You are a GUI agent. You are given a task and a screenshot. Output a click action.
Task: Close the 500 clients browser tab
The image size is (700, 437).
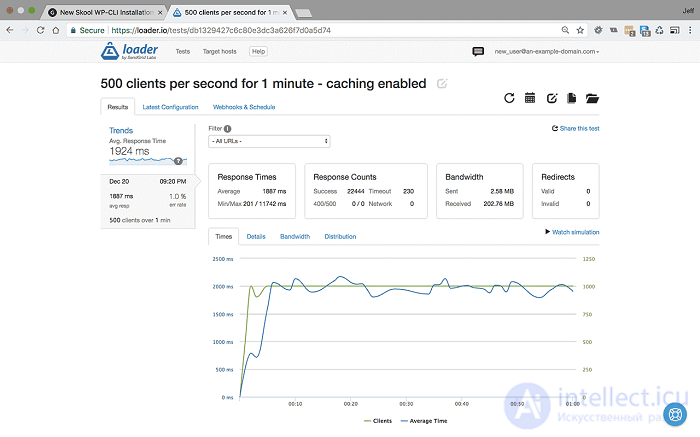[x=285, y=12]
